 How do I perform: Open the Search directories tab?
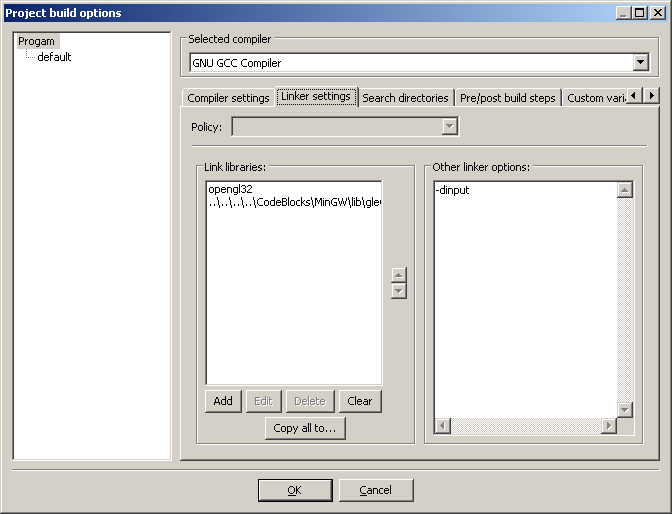click(405, 98)
